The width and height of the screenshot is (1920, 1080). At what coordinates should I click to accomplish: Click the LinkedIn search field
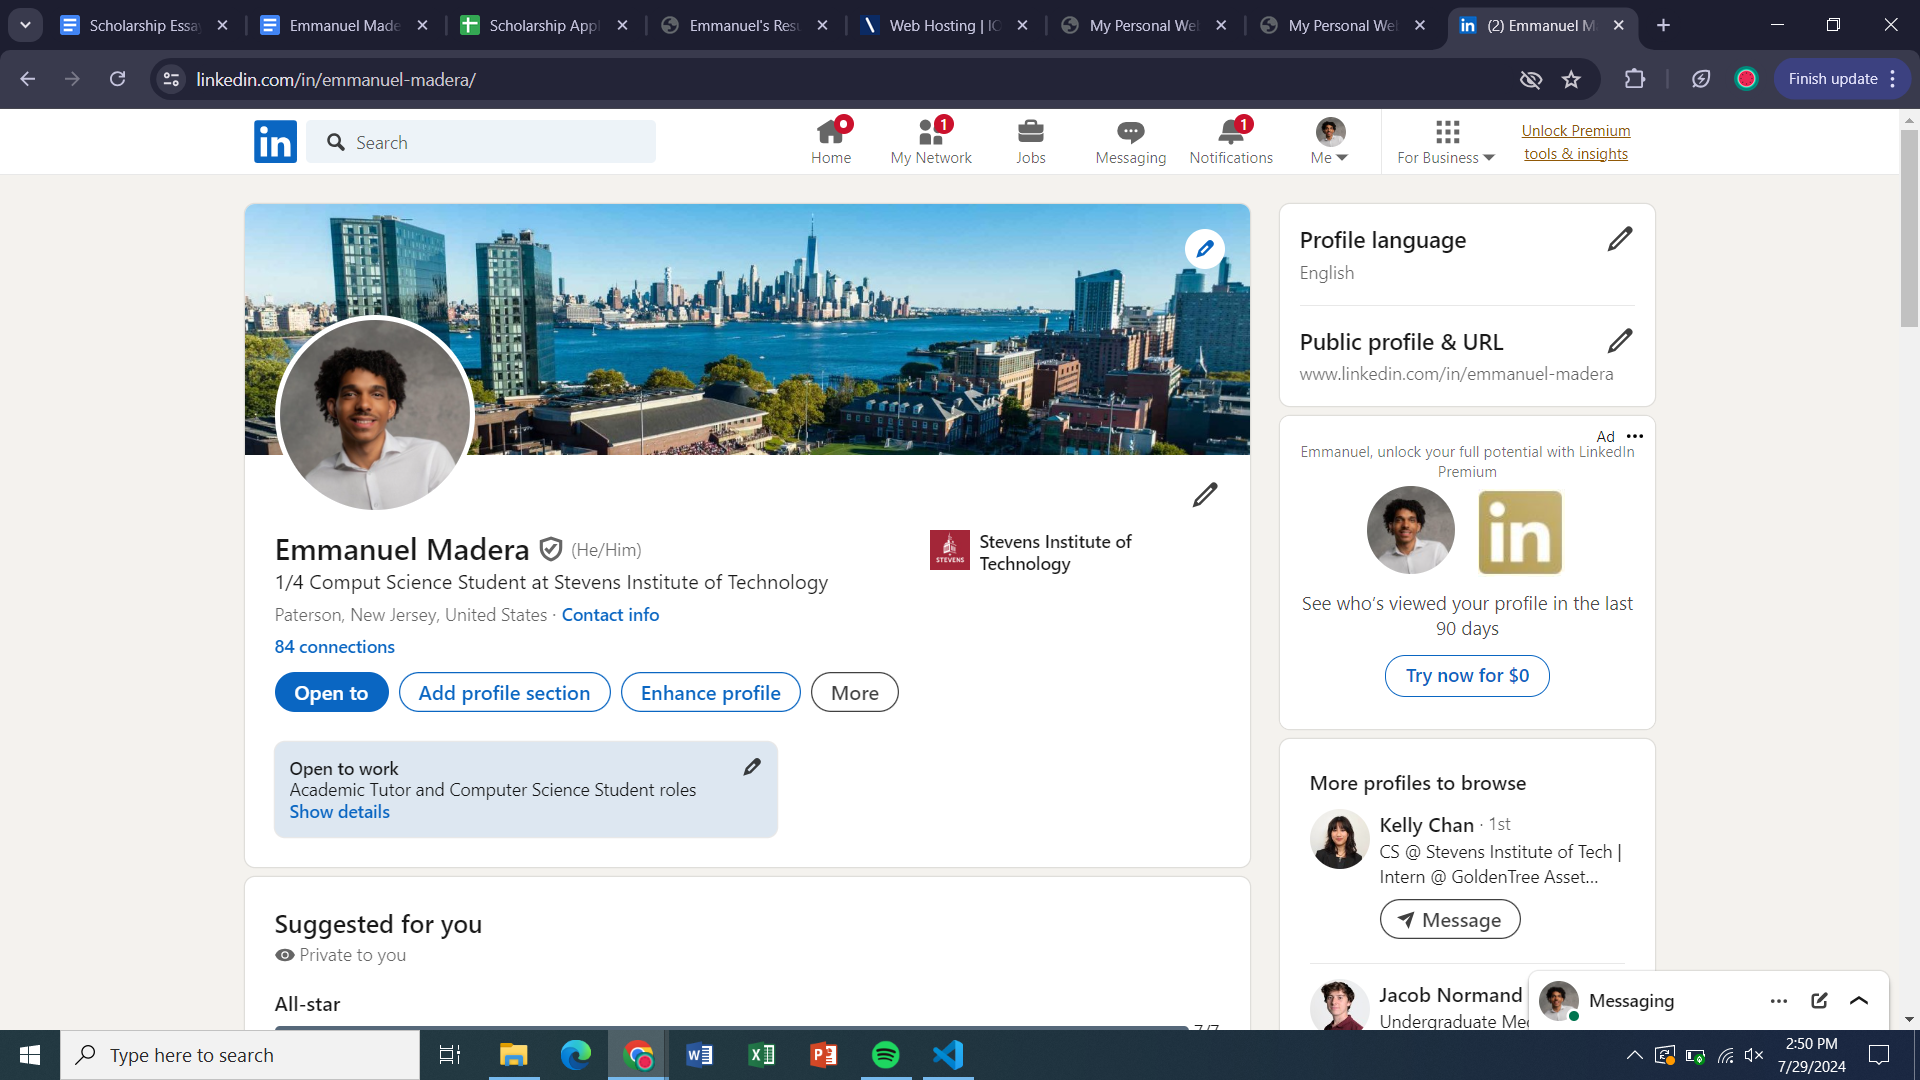click(481, 142)
